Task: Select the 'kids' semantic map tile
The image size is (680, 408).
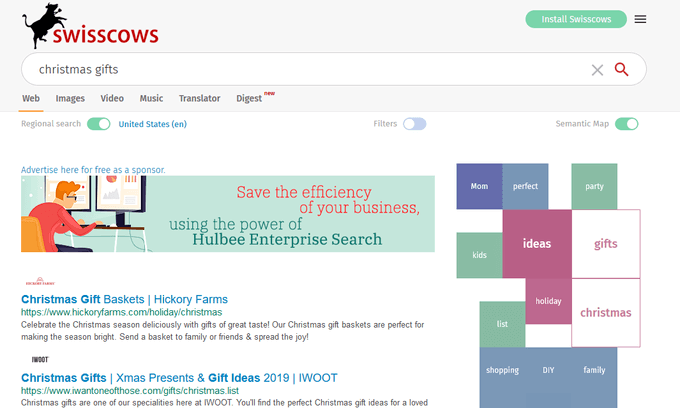Action: tap(479, 255)
